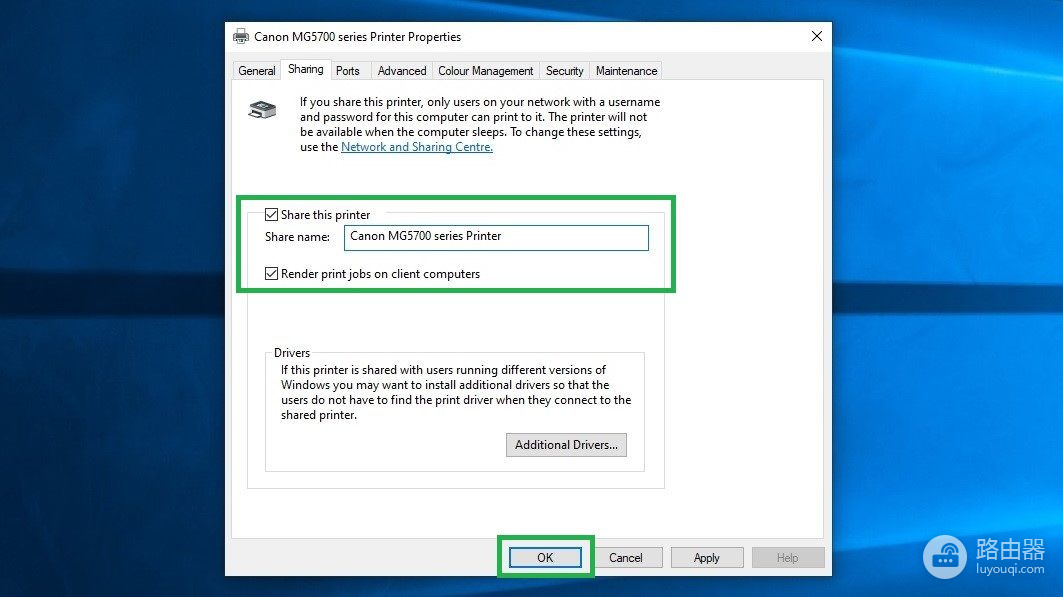This screenshot has height=597, width=1063.
Task: Go to Colour Management tab
Action: (x=485, y=70)
